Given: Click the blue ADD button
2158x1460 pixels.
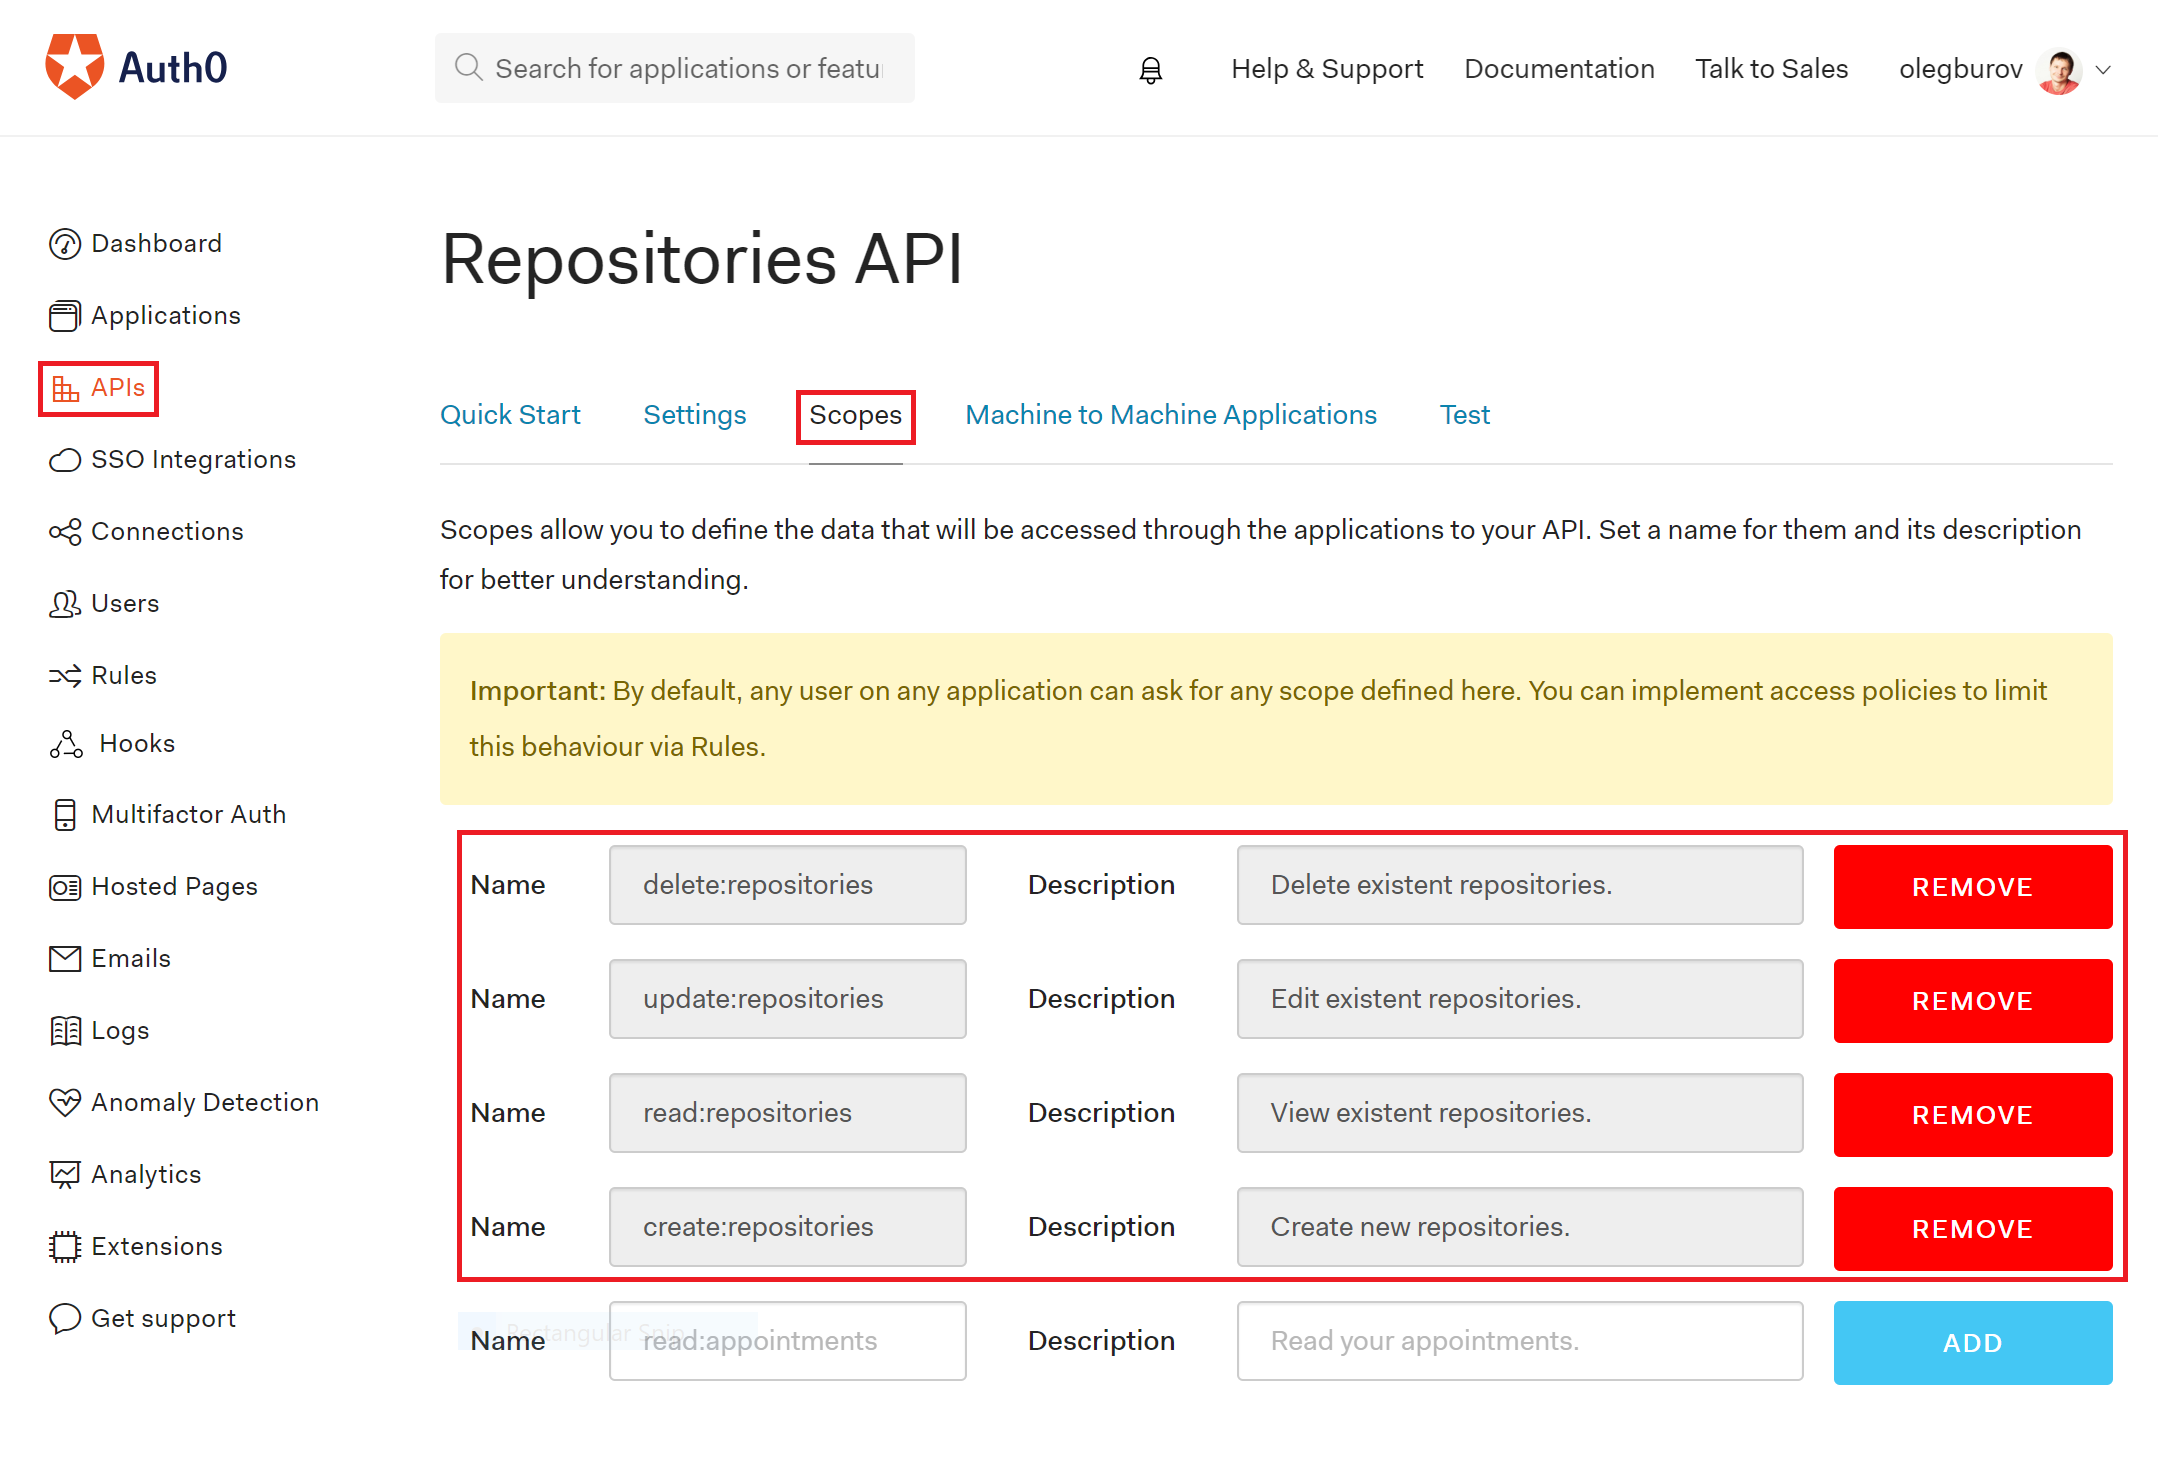Looking at the screenshot, I should pos(1972,1343).
